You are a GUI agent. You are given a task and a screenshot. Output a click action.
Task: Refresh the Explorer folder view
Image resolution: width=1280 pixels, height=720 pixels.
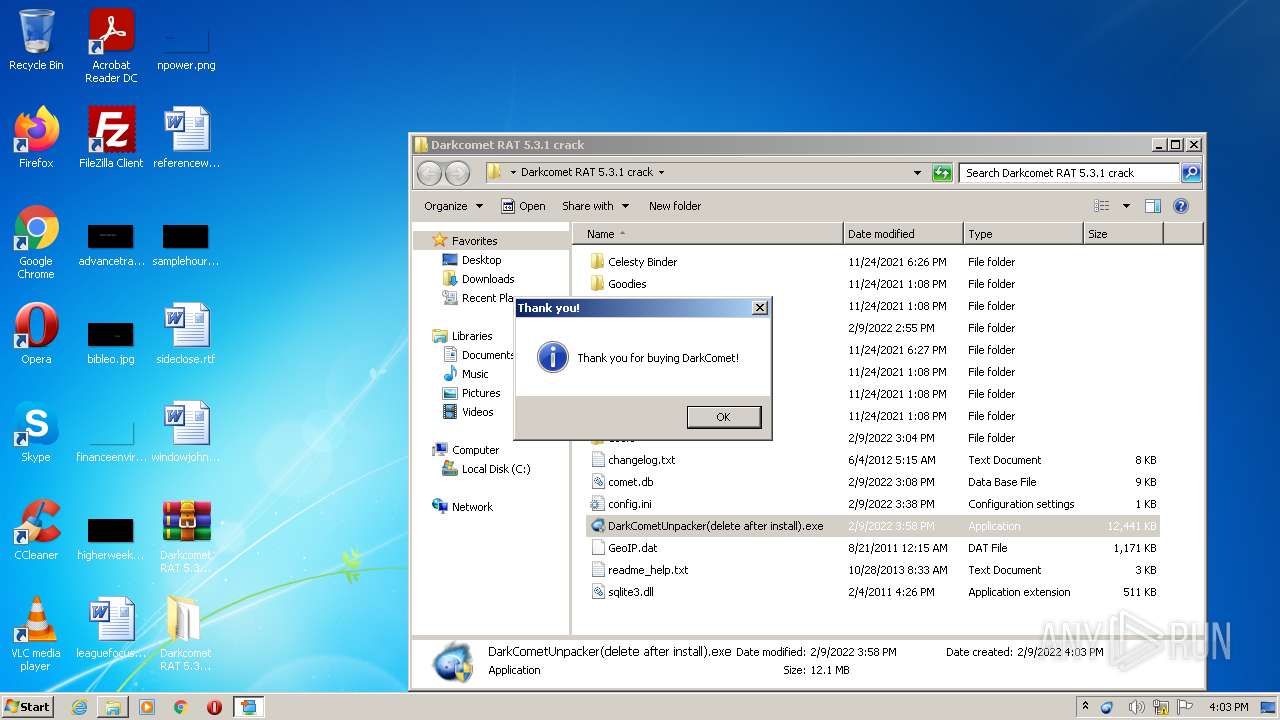(942, 173)
